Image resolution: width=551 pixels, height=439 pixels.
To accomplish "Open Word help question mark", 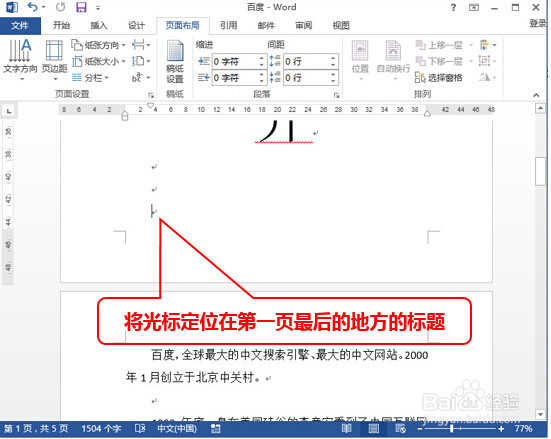I will tap(453, 7).
